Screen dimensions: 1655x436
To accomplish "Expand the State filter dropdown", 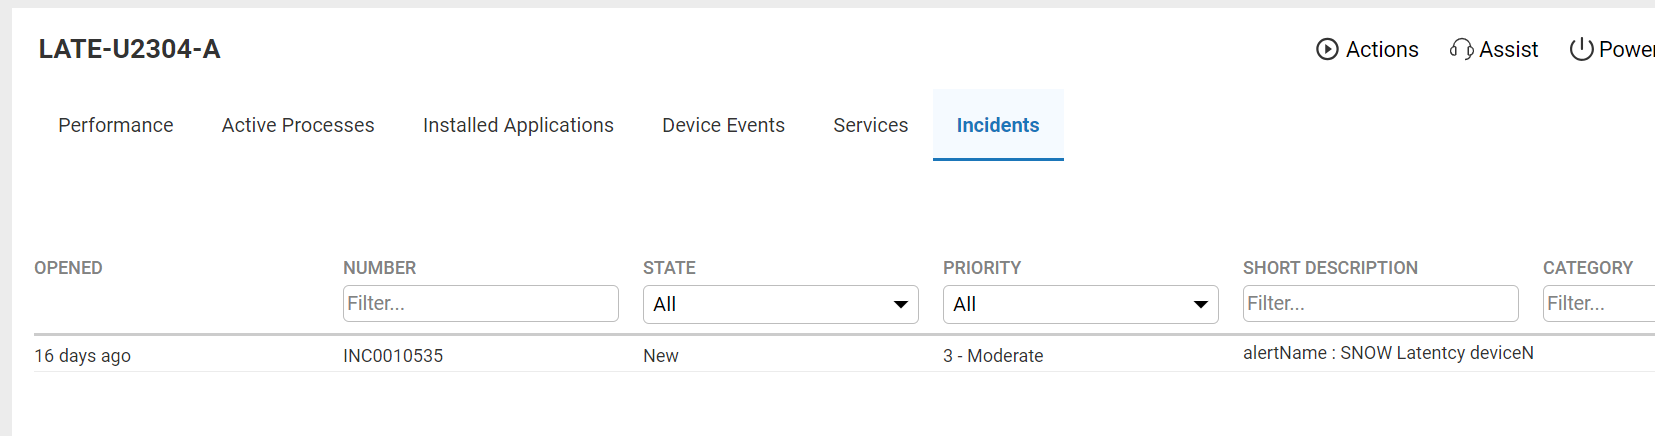I will click(x=780, y=304).
